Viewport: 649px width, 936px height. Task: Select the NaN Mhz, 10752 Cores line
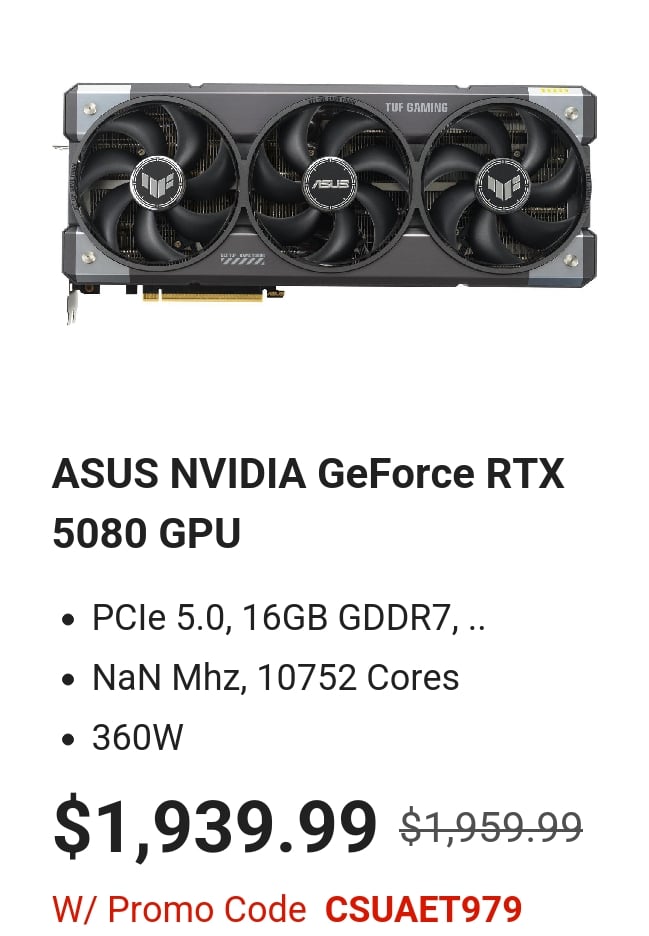(276, 678)
